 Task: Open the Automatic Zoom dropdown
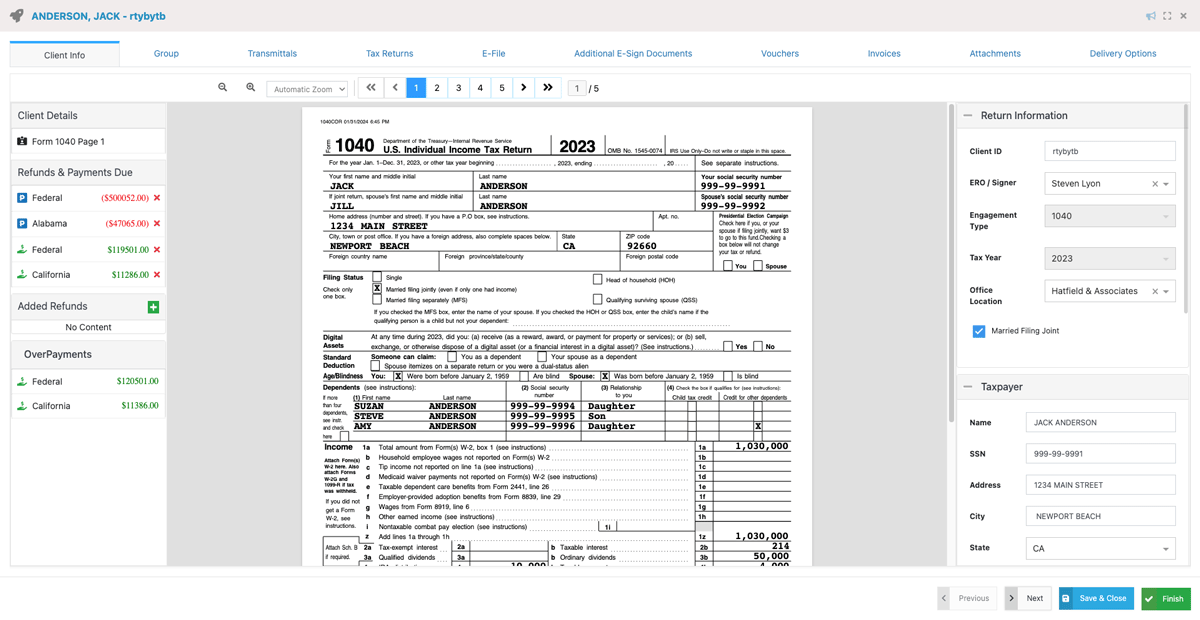[305, 88]
